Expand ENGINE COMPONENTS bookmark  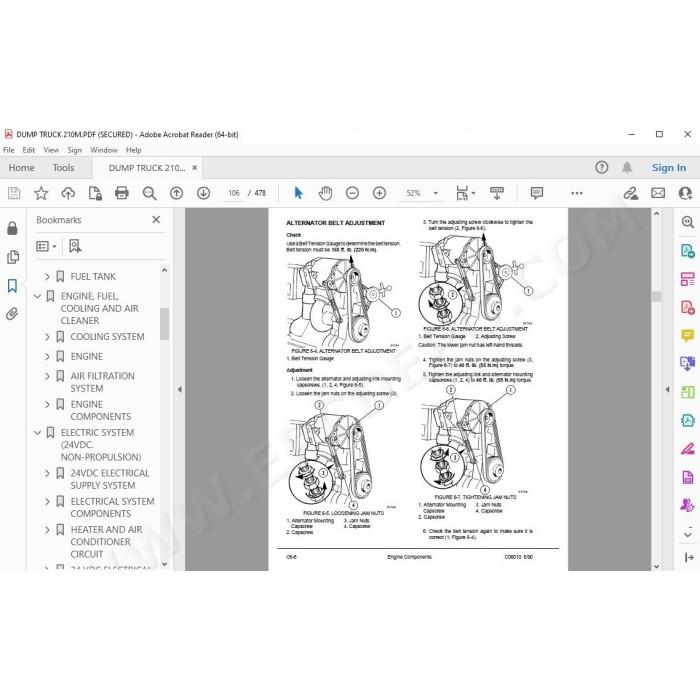(47, 404)
